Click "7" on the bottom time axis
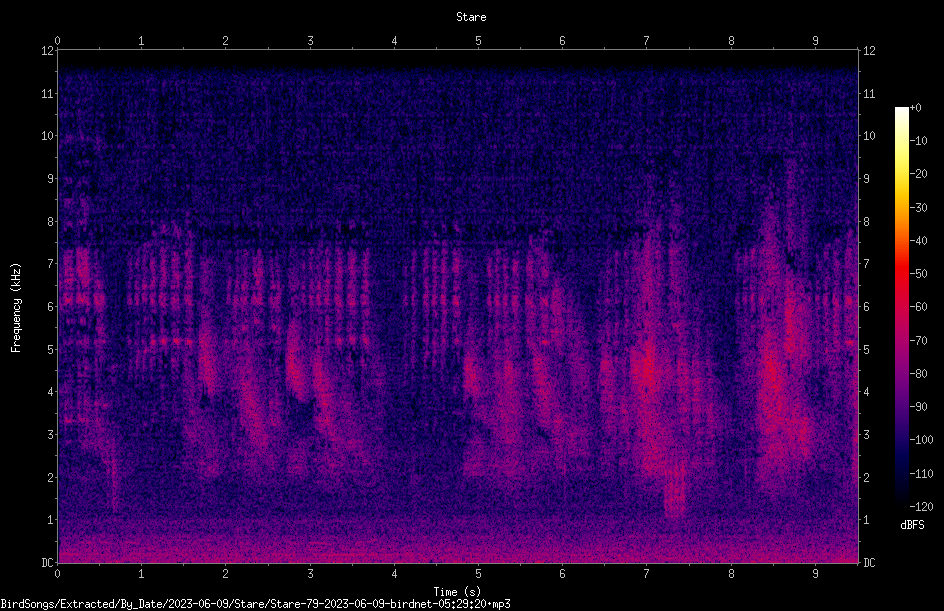This screenshot has width=944, height=611. click(x=647, y=574)
